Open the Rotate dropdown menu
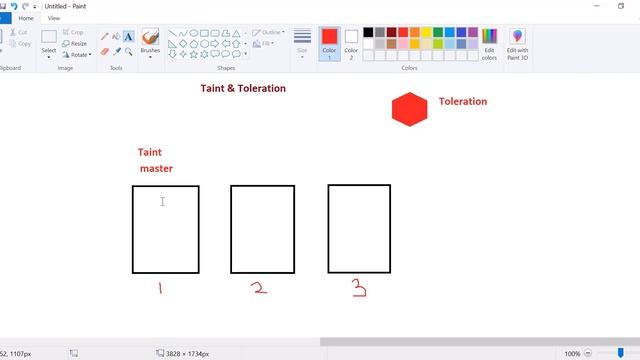The height and width of the screenshot is (360, 640). [77, 55]
